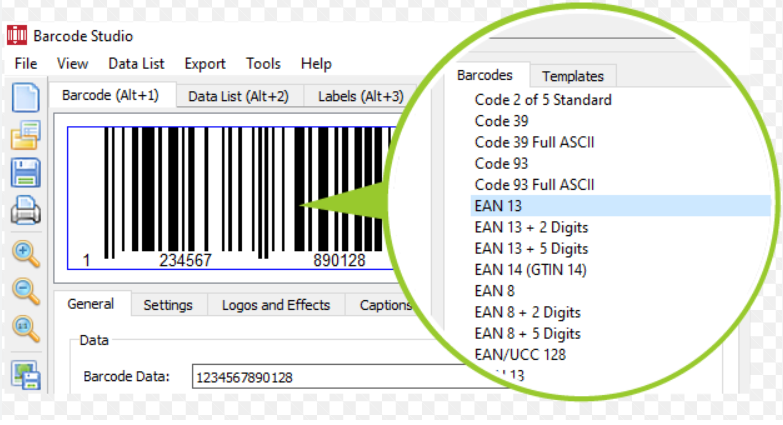Click the Zoom out magnifier icon
783x425 pixels.
25,291
